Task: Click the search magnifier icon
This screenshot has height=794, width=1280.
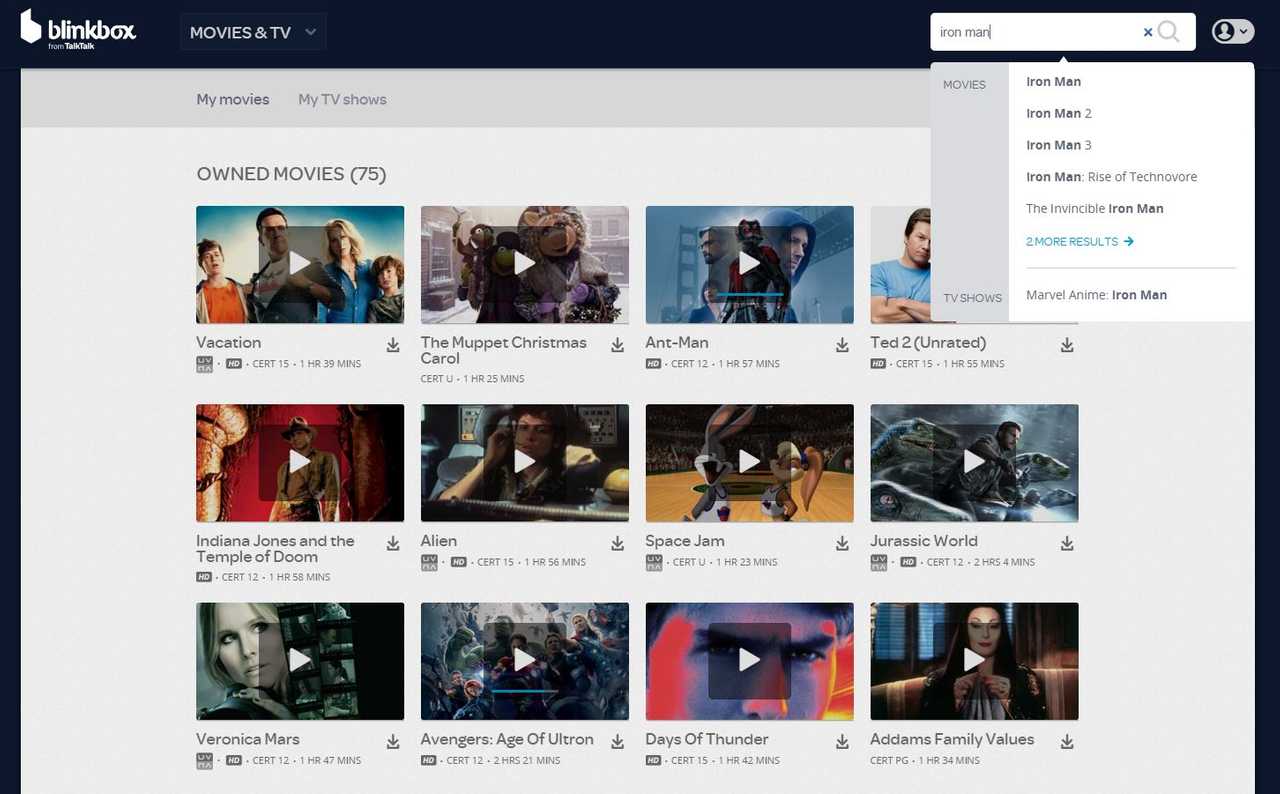Action: 1169,31
